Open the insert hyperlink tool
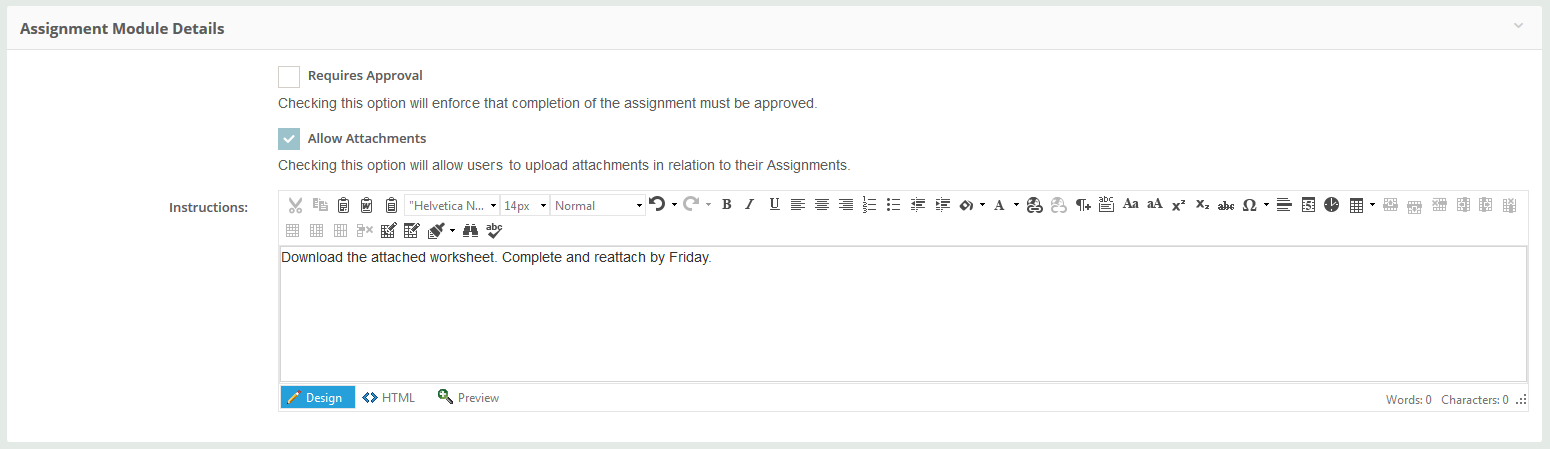The image size is (1550, 449). click(1035, 205)
